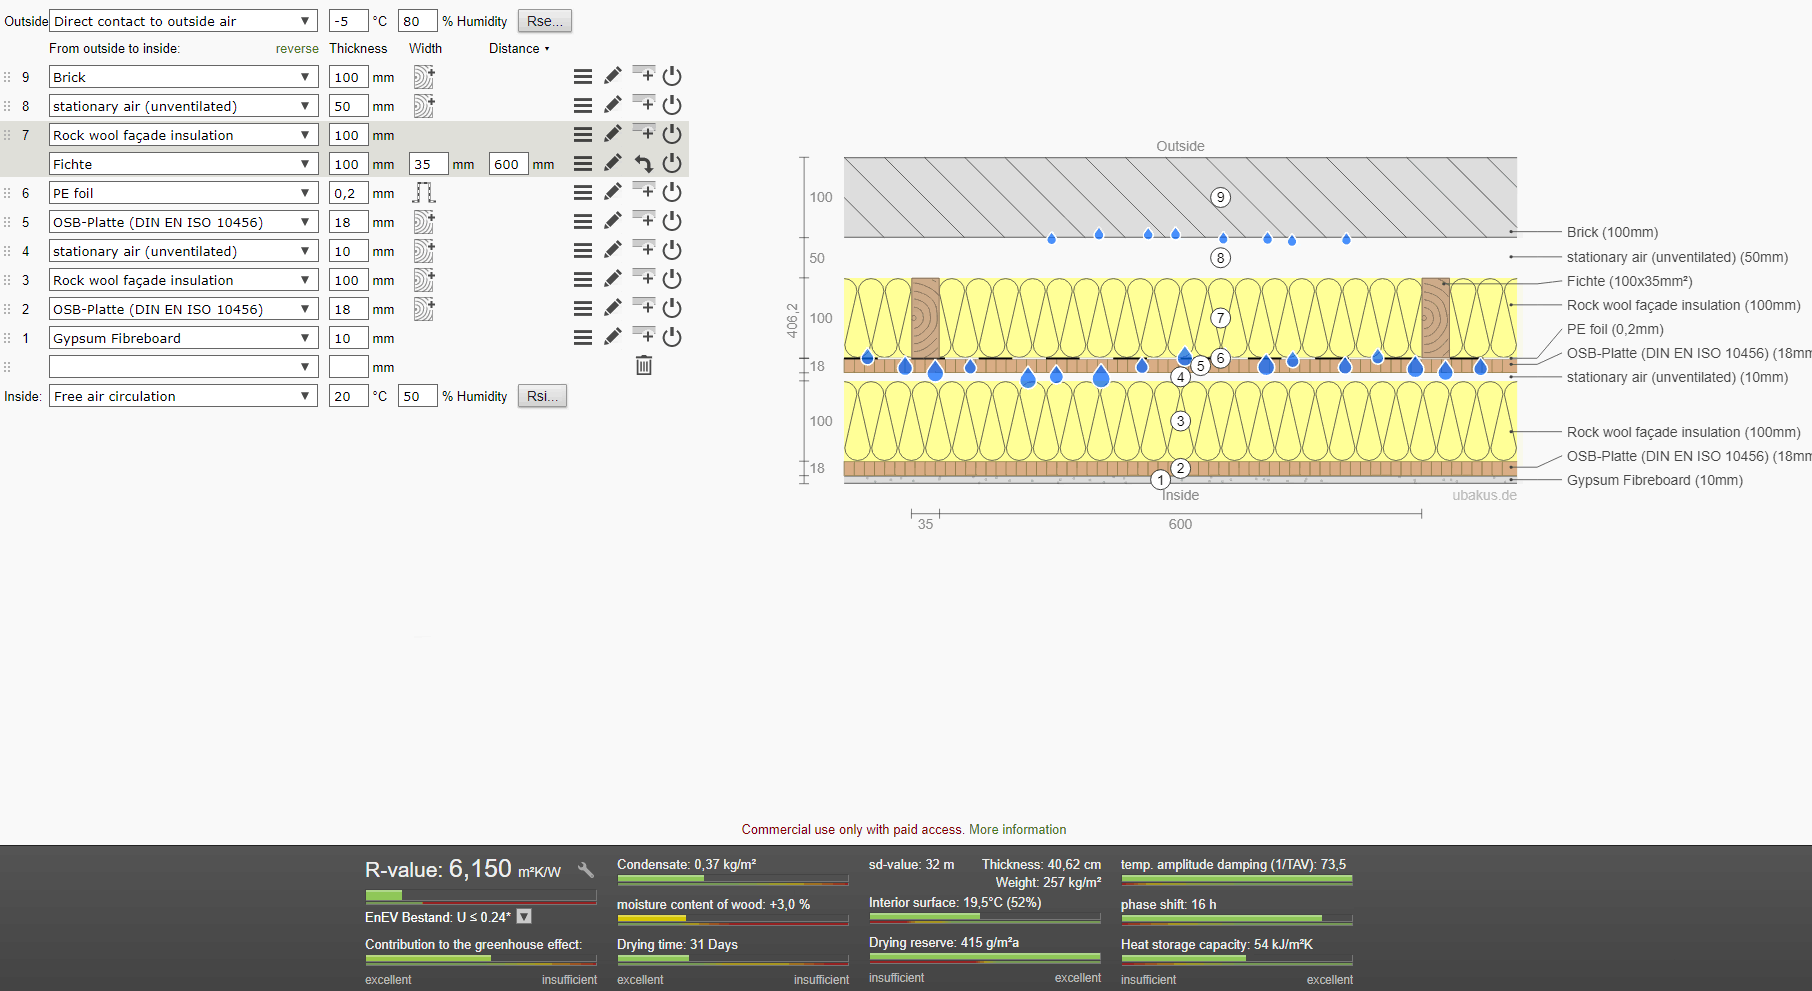This screenshot has height=991, width=1812.
Task: Open EnEV Bestand standard dropdown
Action: [x=524, y=917]
